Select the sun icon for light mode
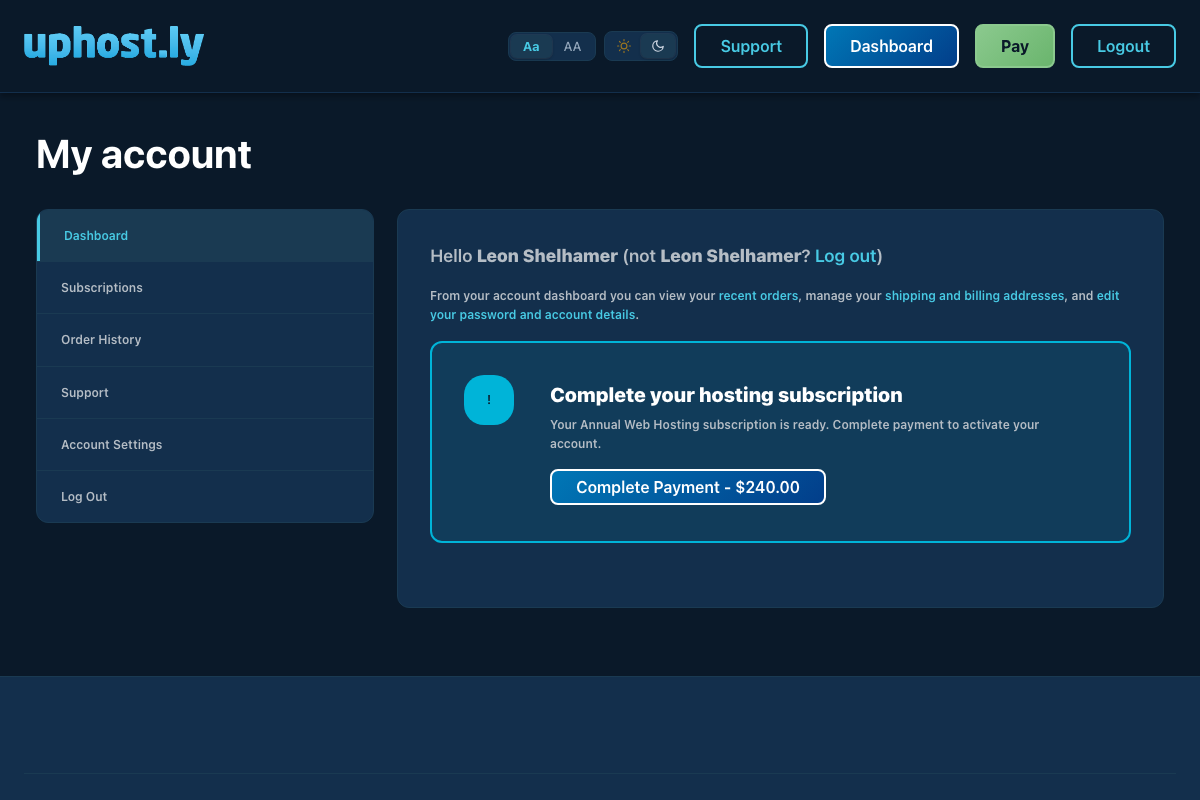The height and width of the screenshot is (800, 1200). click(x=624, y=45)
